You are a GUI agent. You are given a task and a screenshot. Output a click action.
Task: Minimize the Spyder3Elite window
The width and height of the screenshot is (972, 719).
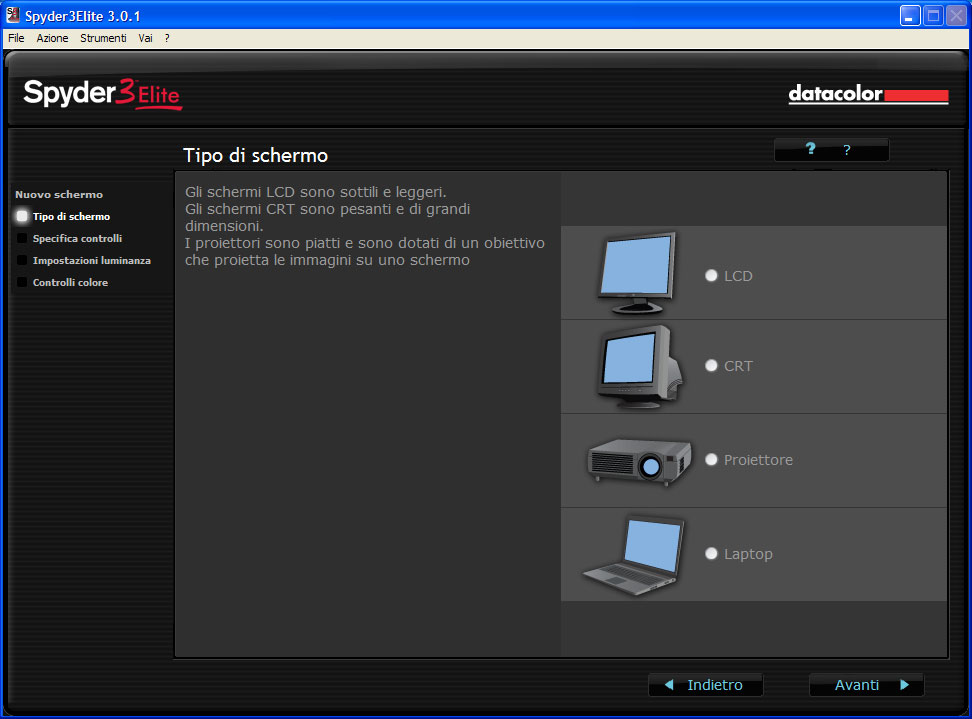pos(909,15)
